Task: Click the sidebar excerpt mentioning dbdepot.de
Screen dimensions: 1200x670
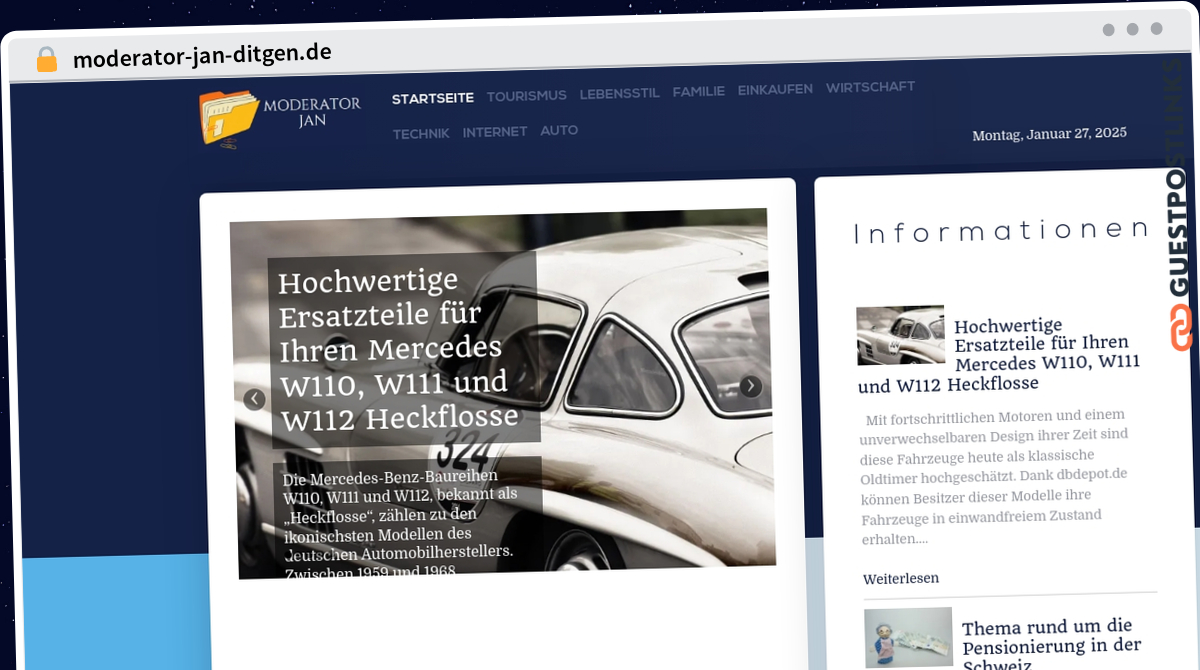Action: [x=995, y=477]
